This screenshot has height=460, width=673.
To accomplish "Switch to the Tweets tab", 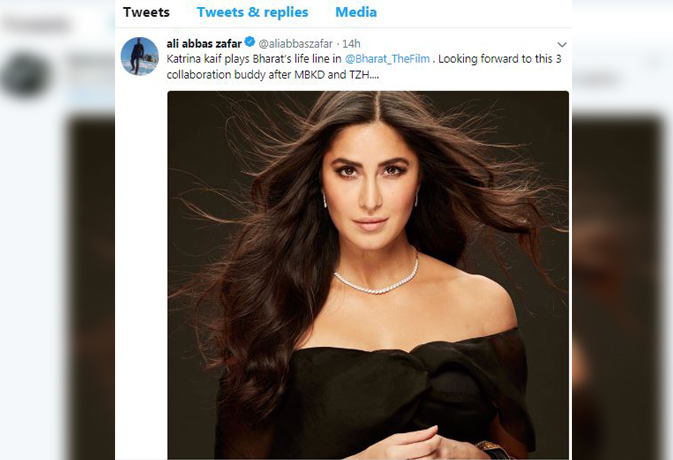I will [x=146, y=12].
